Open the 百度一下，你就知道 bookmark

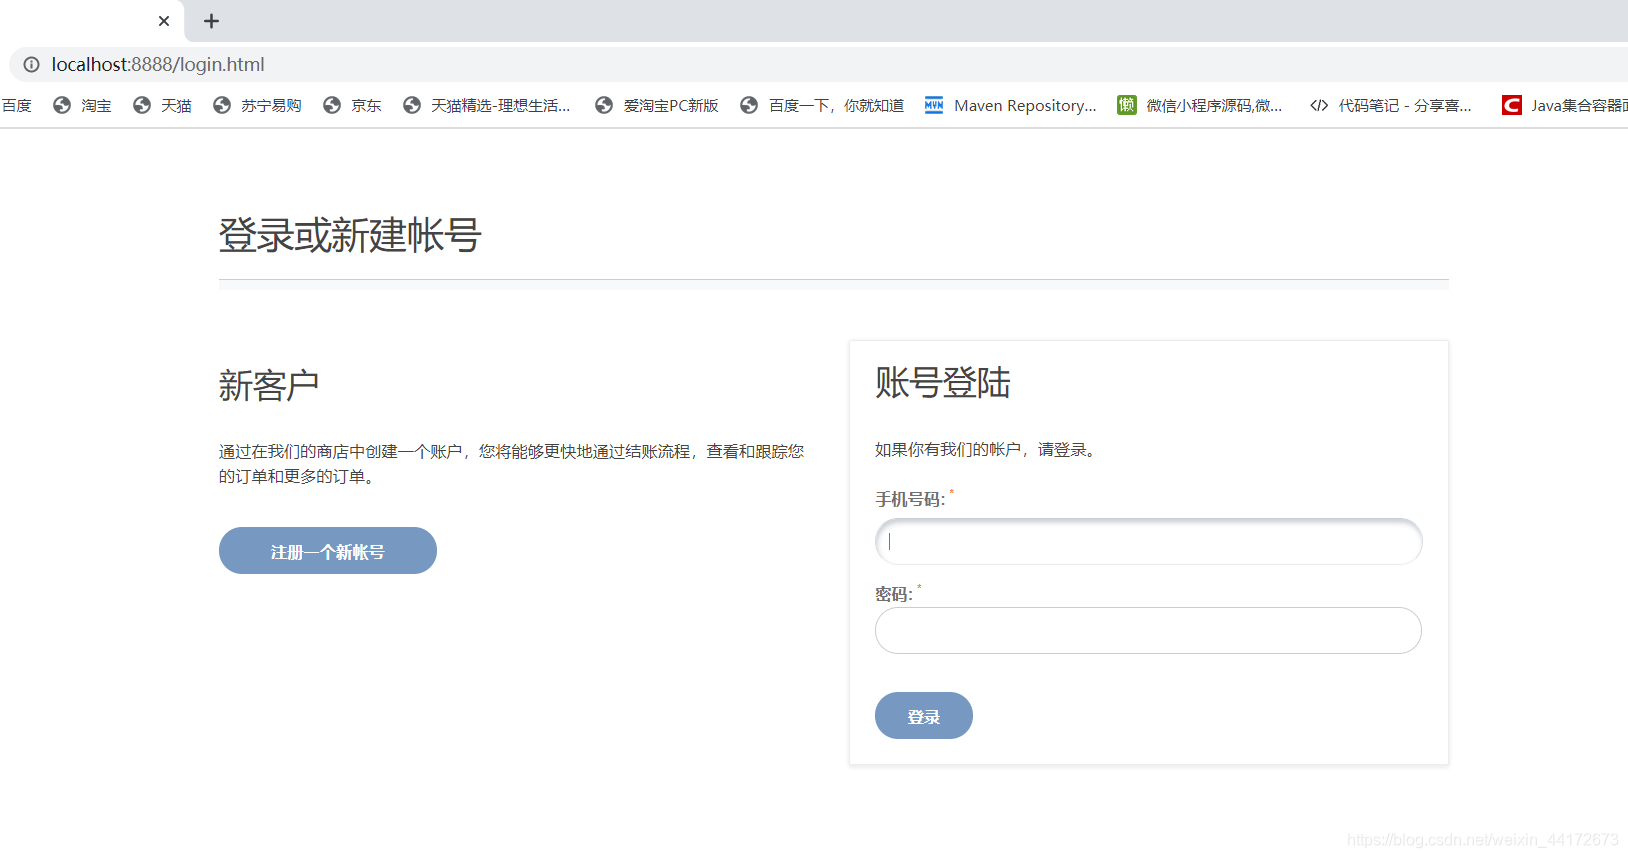pyautogui.click(x=822, y=105)
